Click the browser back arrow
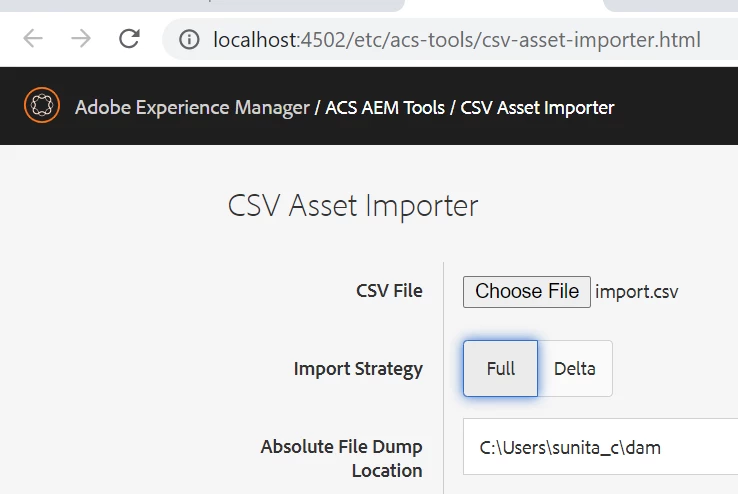The width and height of the screenshot is (738, 494). [33, 39]
